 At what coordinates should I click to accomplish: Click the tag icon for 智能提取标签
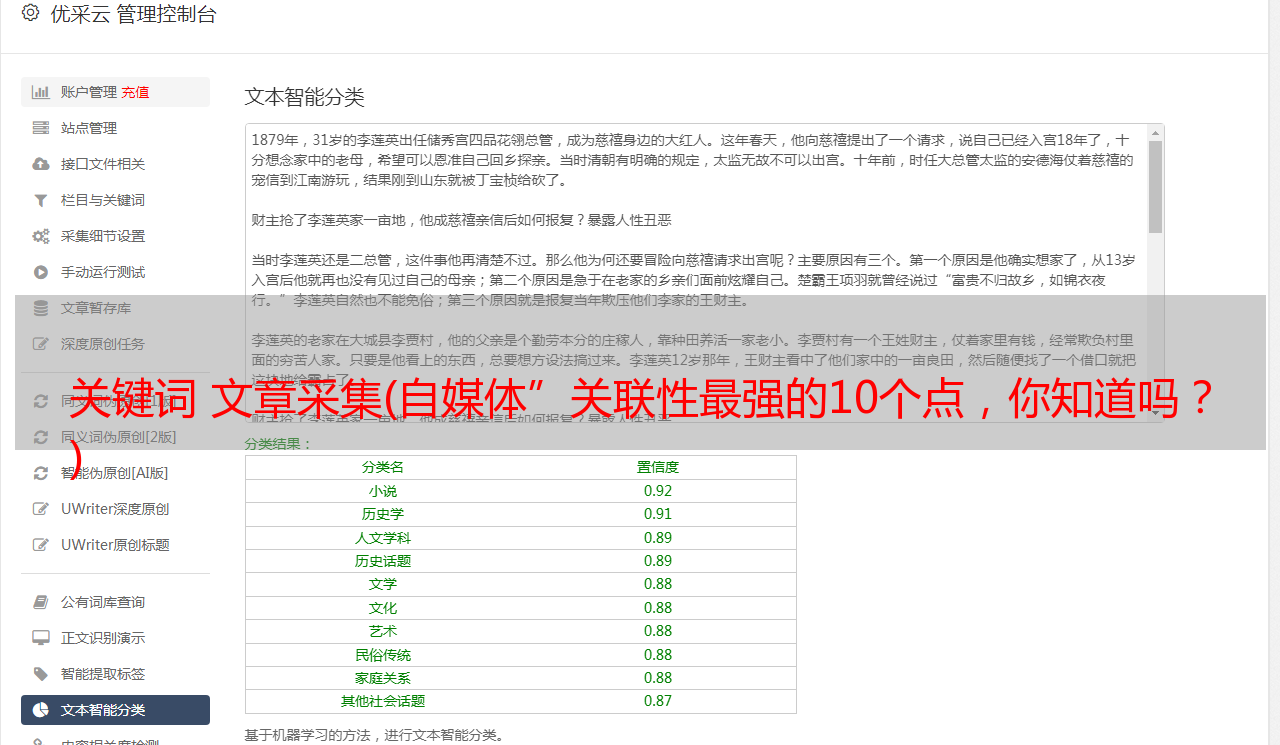pyautogui.click(x=41, y=674)
